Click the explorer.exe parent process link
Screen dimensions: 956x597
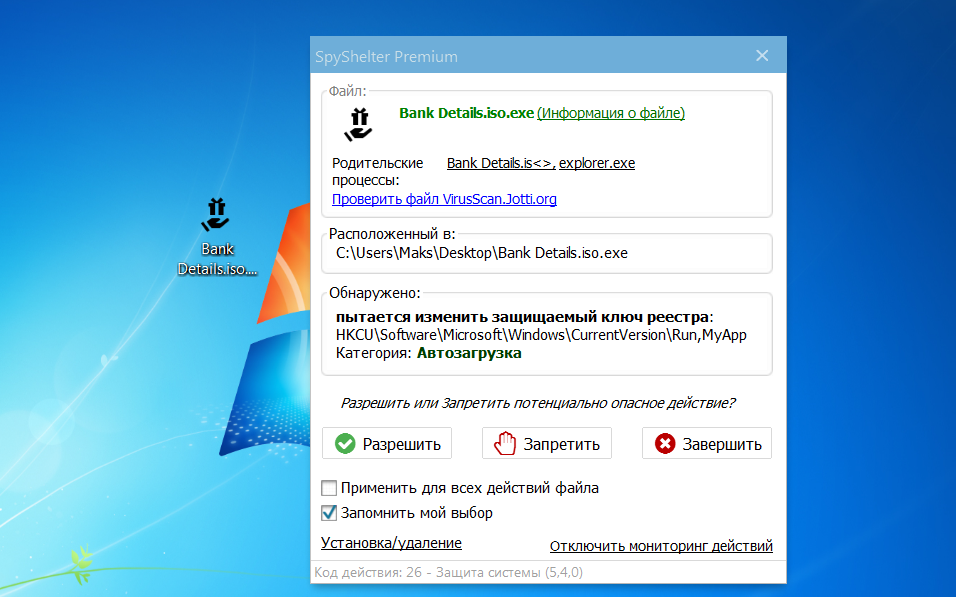[x=597, y=163]
